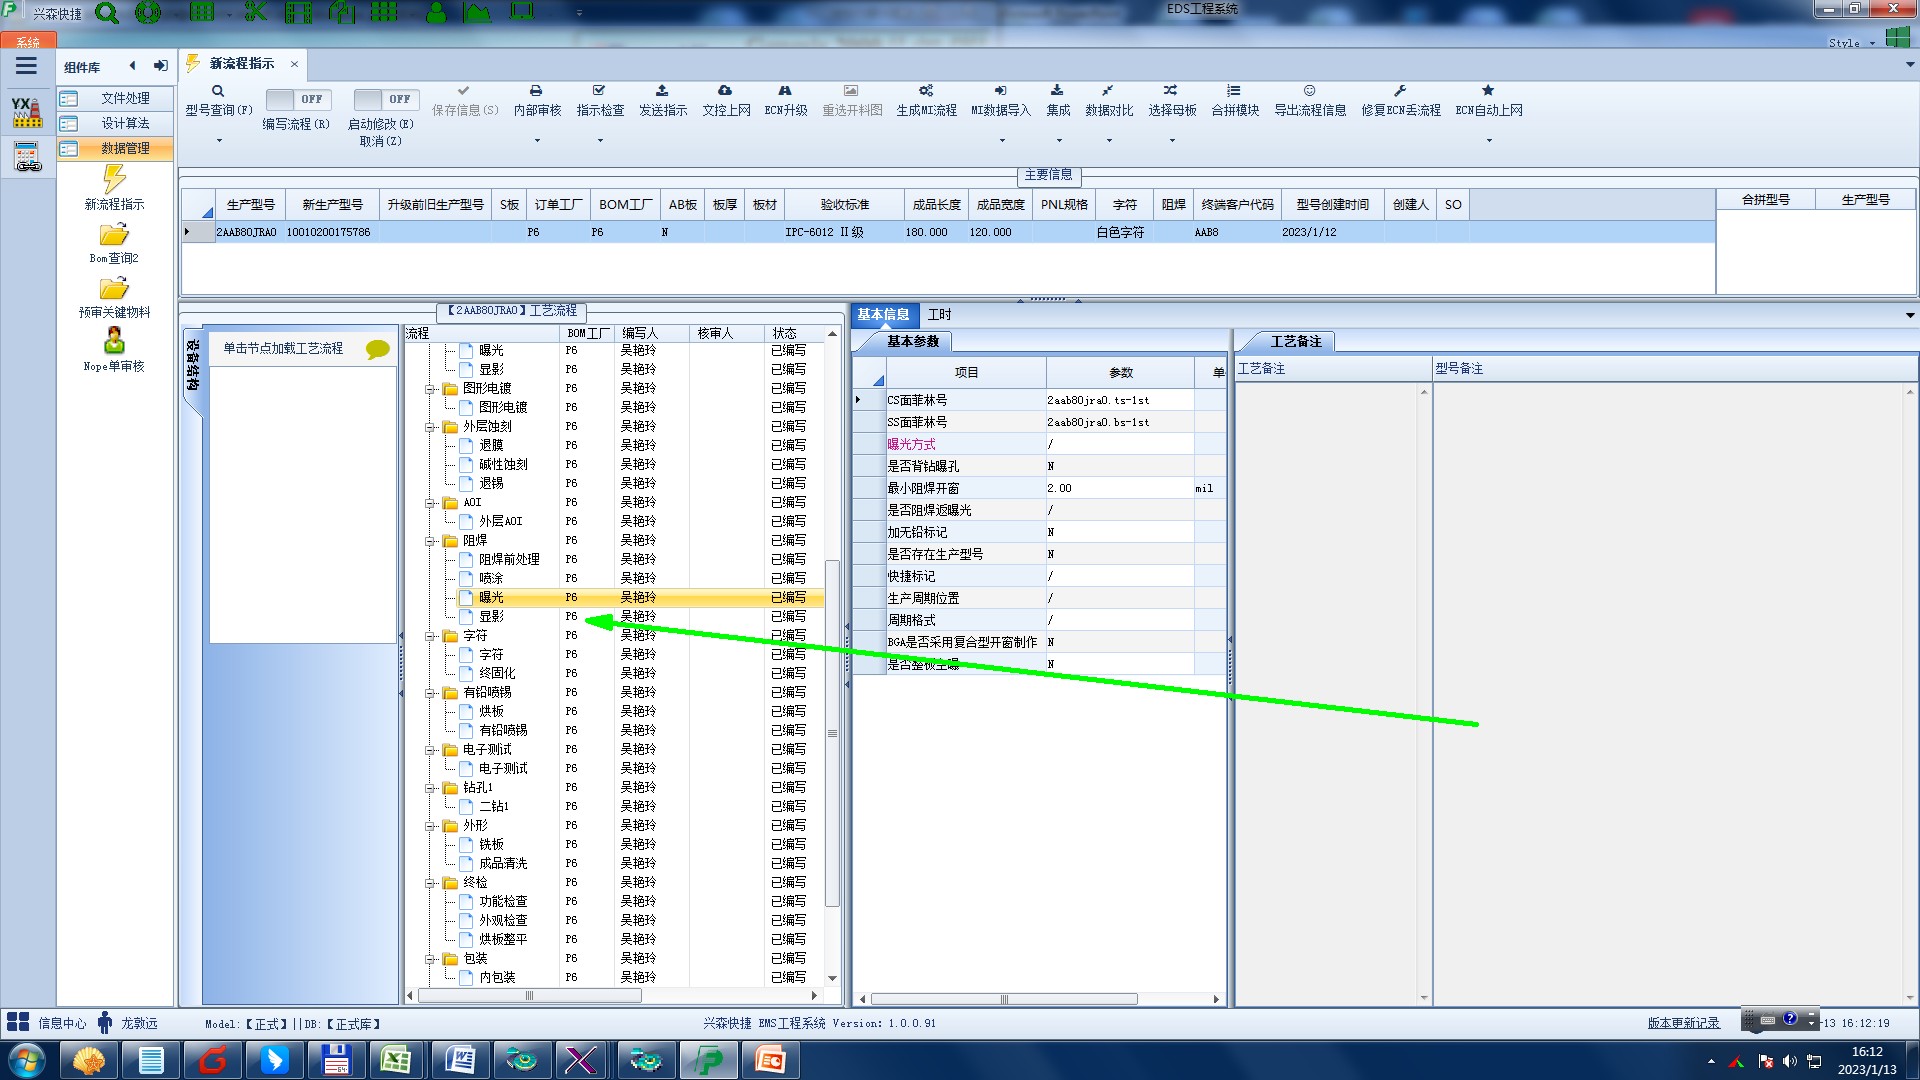Click the 最小阻焊开窗 parameter value field
This screenshot has width=1920, height=1080.
pyautogui.click(x=1118, y=488)
